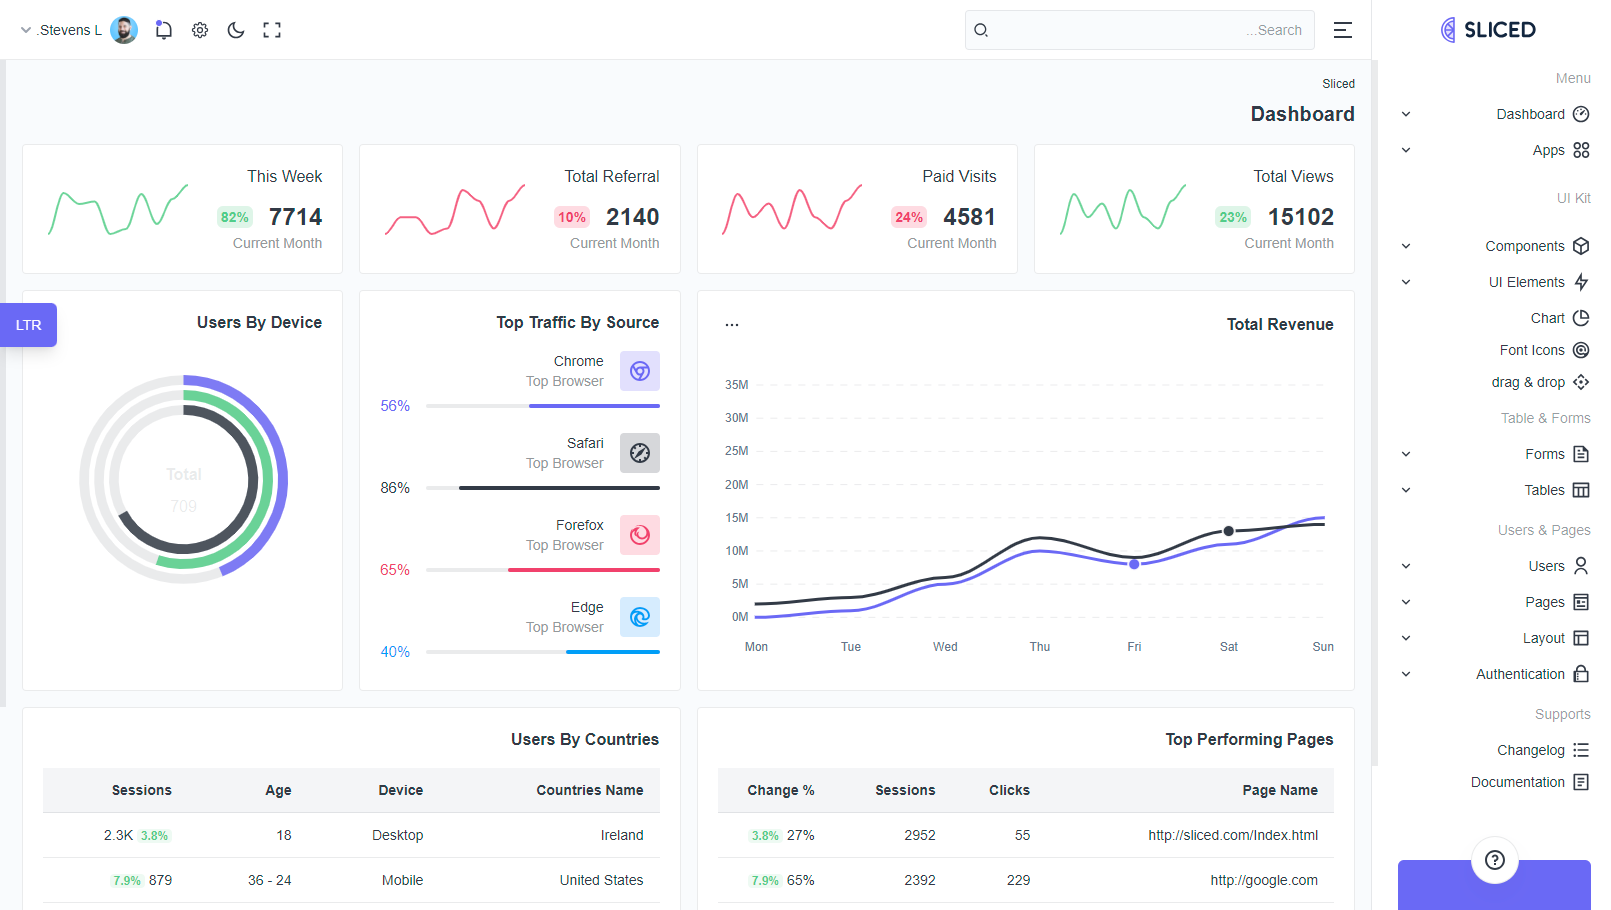
Task: Click into the Search input field
Action: point(1140,30)
